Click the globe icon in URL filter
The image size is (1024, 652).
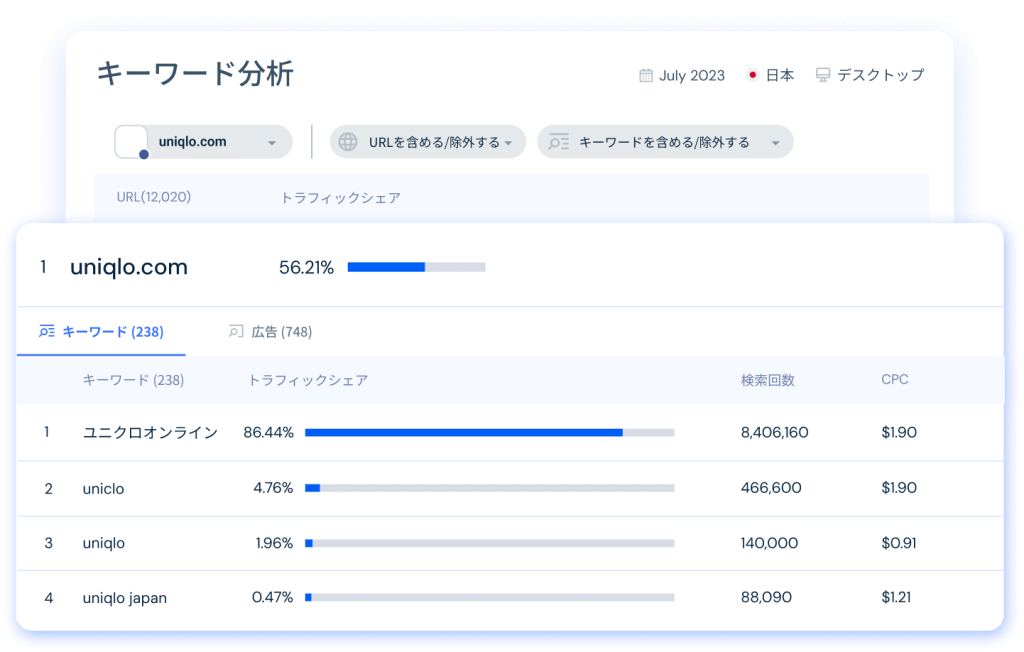tap(348, 142)
